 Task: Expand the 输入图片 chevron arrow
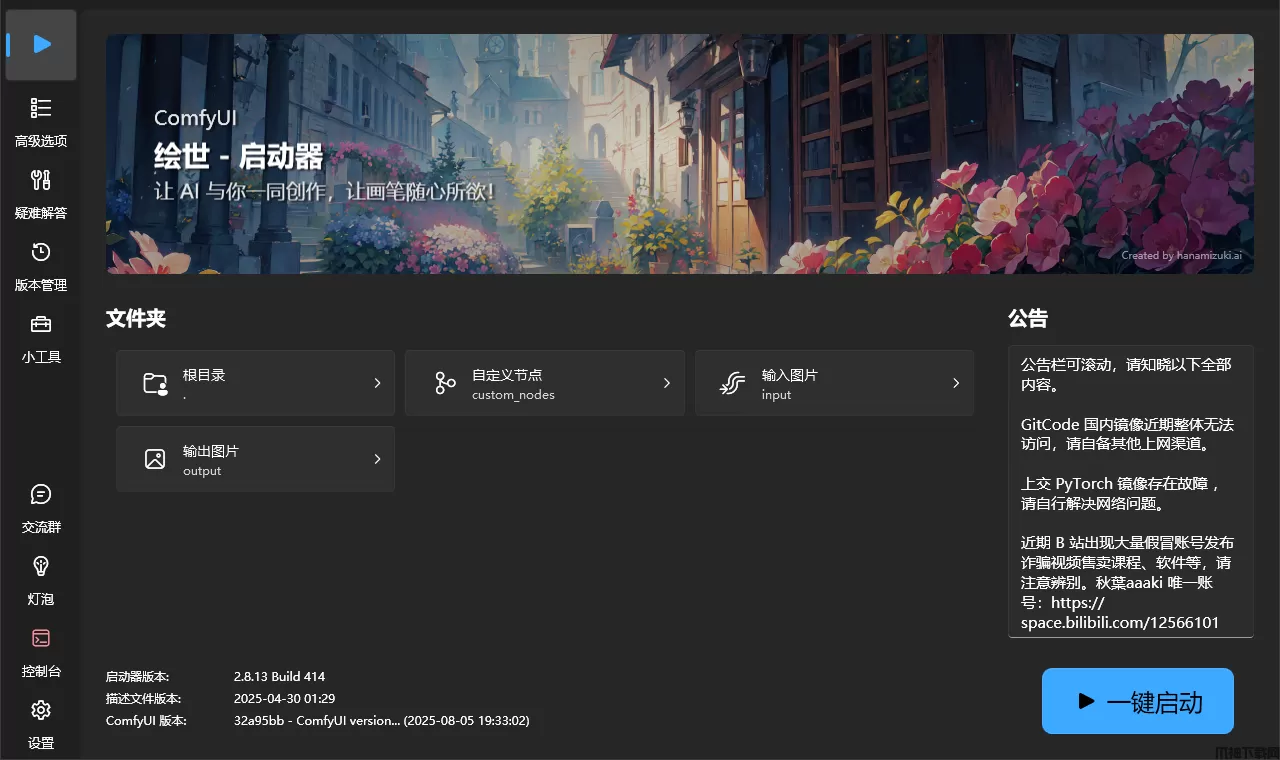956,383
